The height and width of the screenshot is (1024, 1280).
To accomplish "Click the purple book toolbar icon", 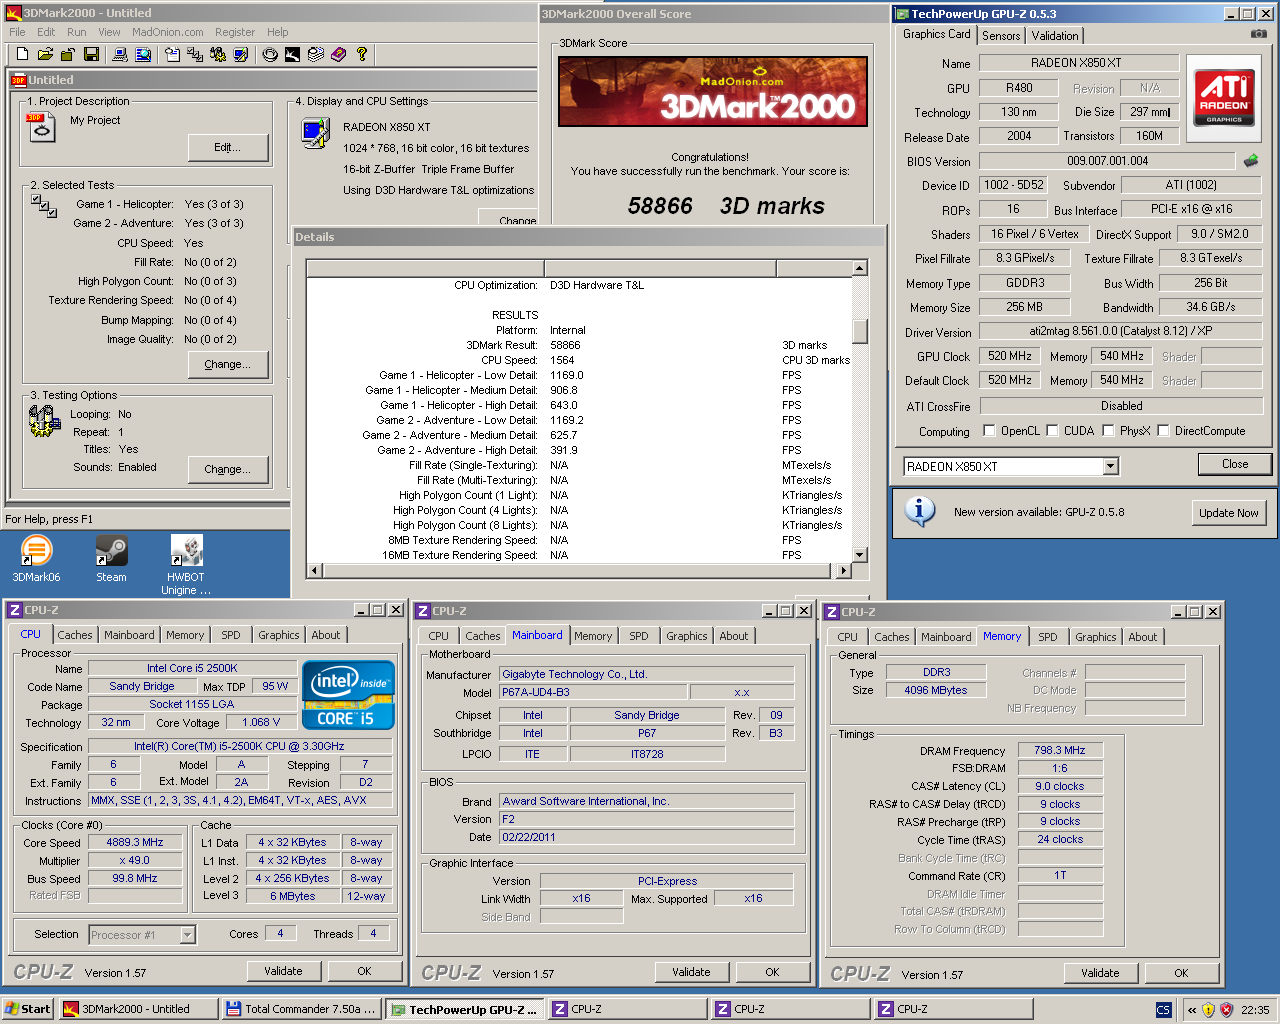I will coord(339,54).
